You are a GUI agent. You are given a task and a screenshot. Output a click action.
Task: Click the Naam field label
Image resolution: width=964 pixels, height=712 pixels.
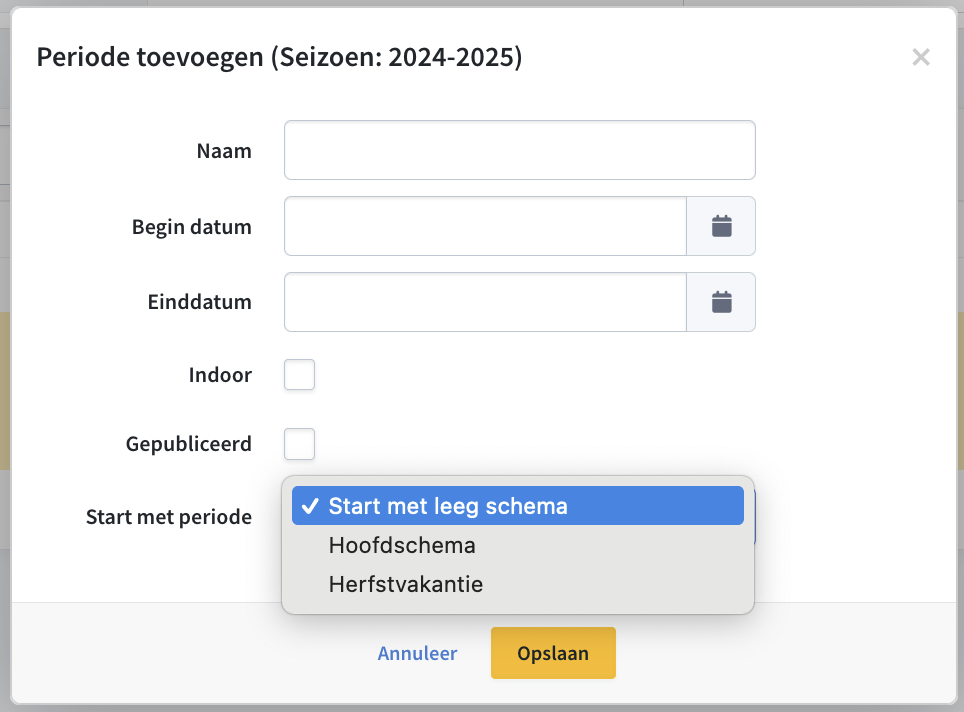[x=224, y=151]
